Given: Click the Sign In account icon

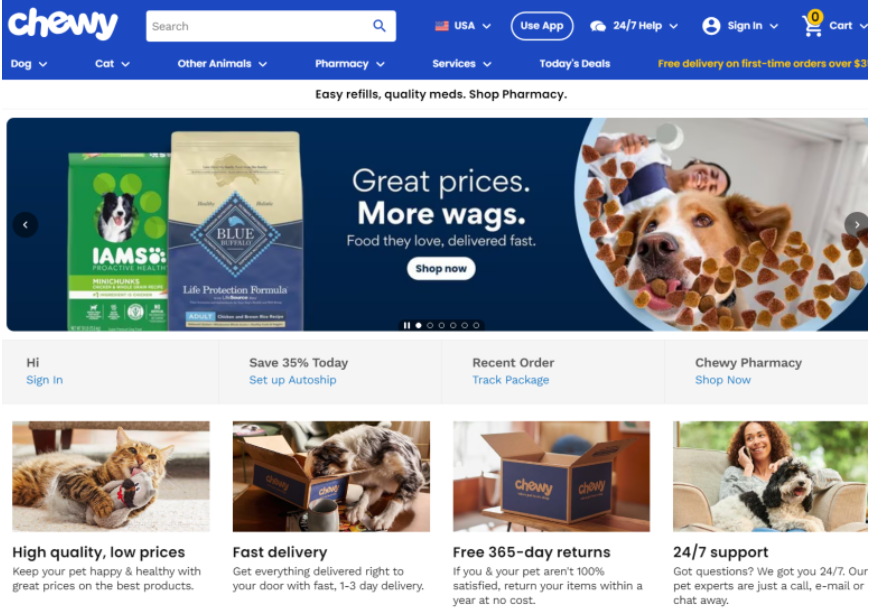Looking at the screenshot, I should click(711, 26).
